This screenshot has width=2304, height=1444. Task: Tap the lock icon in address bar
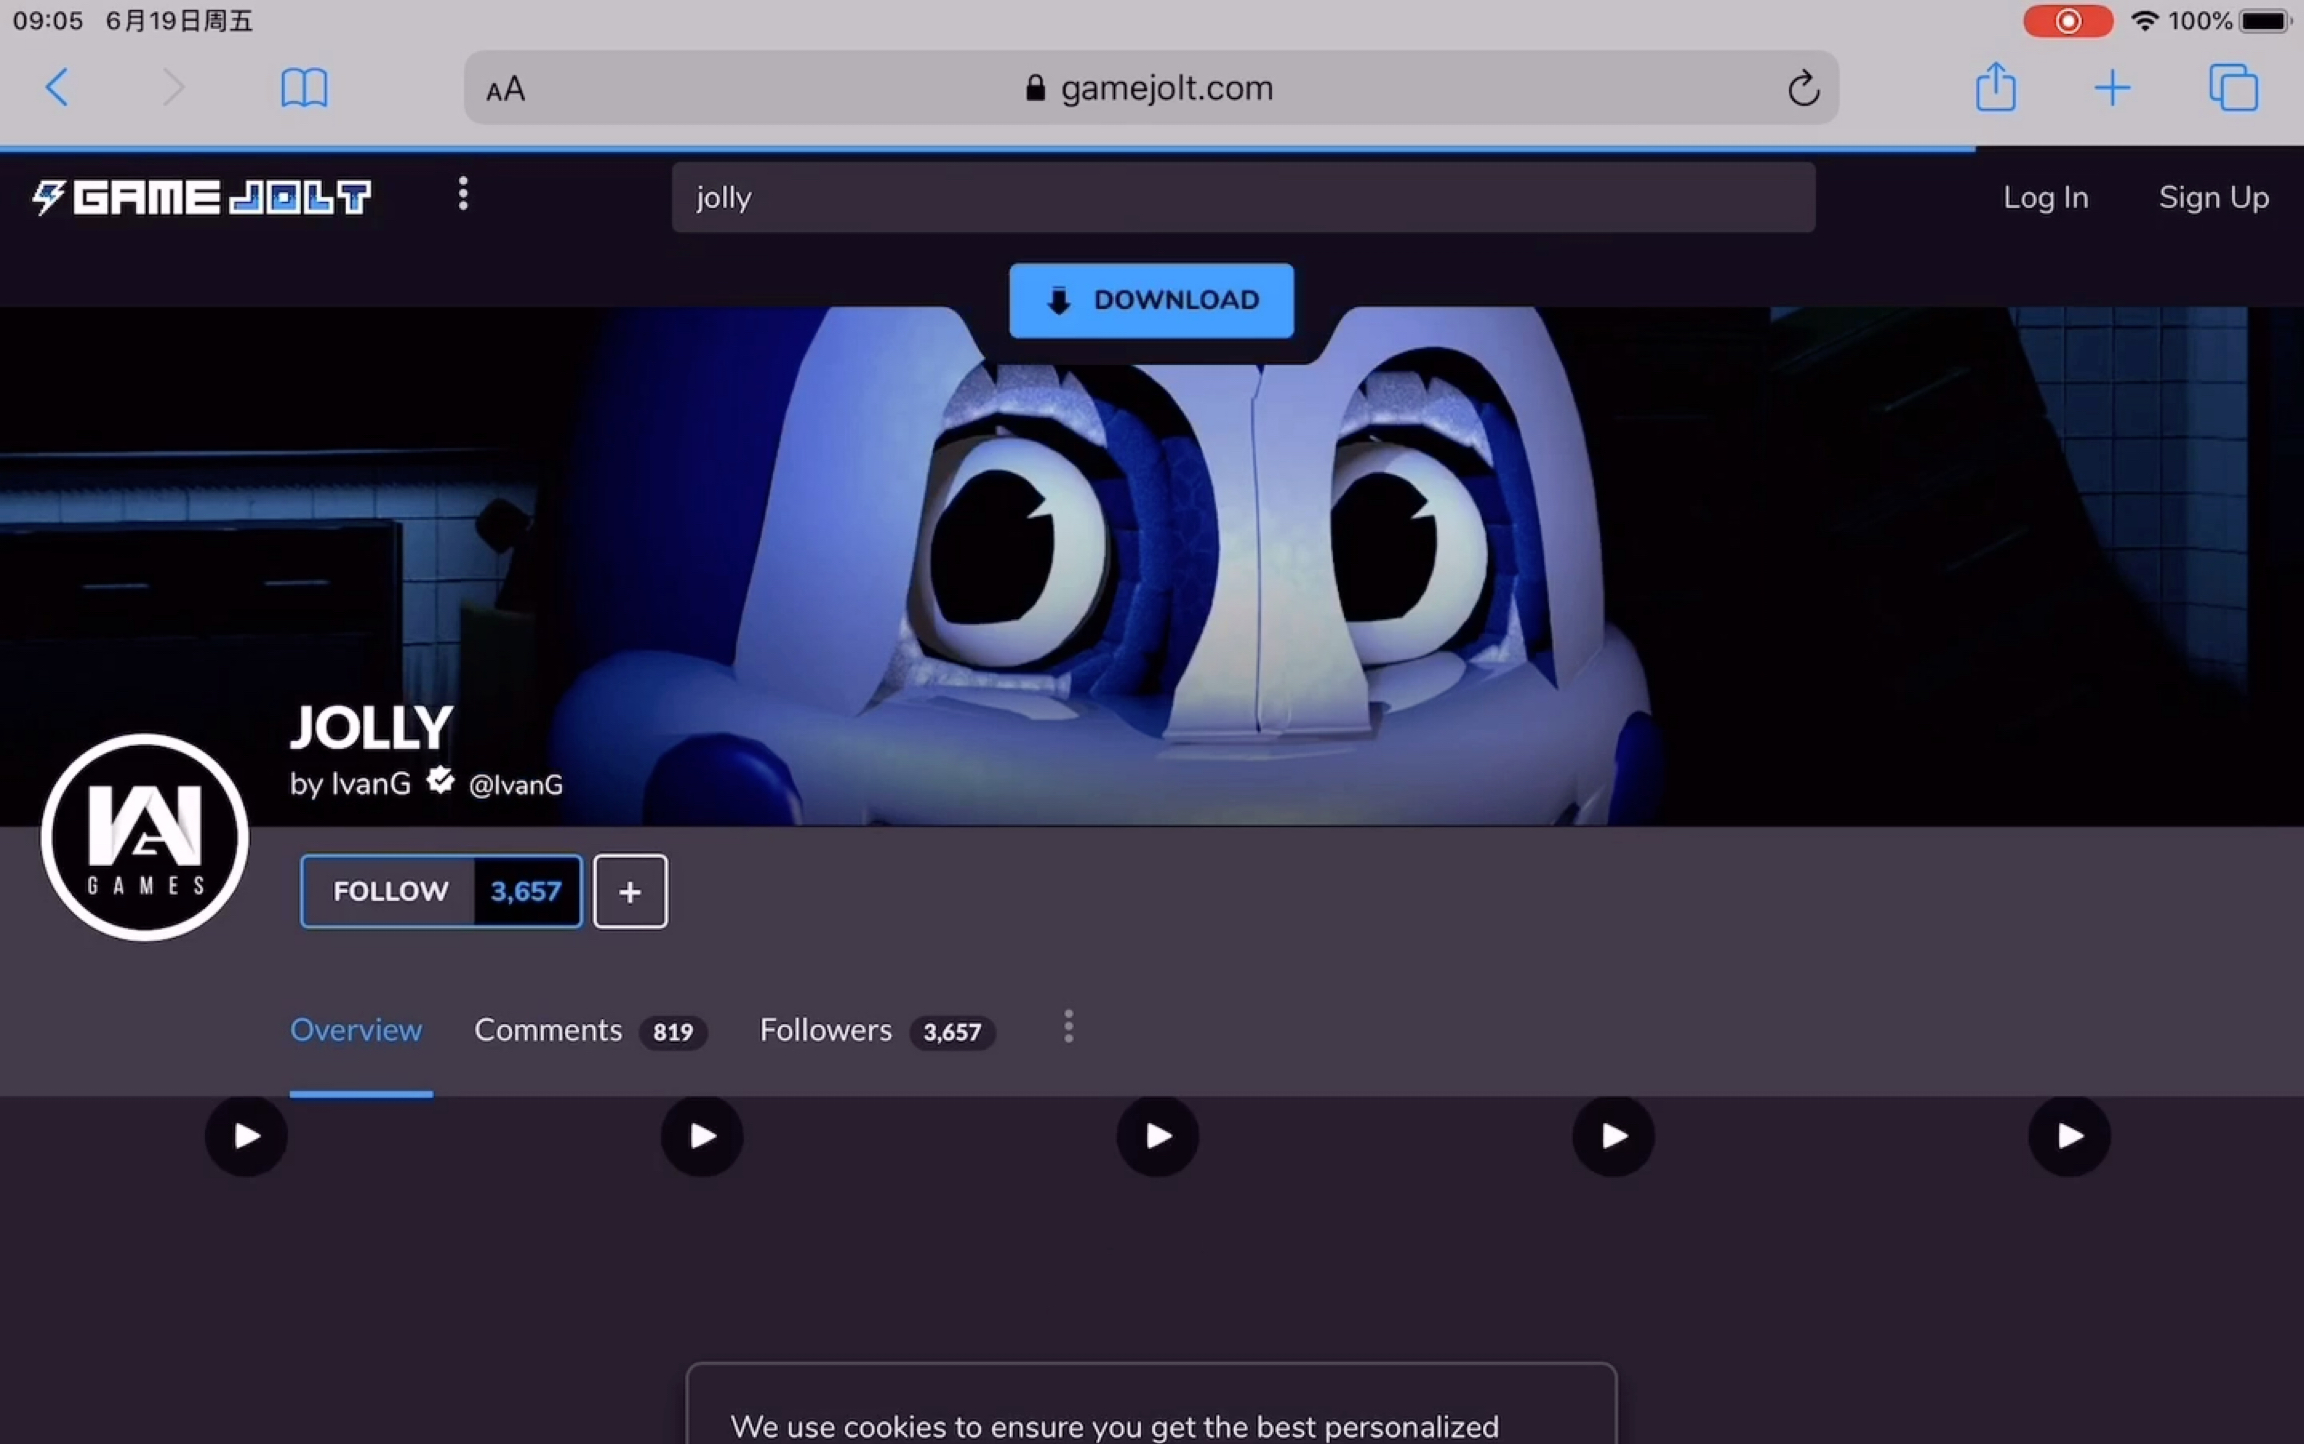(x=1035, y=88)
